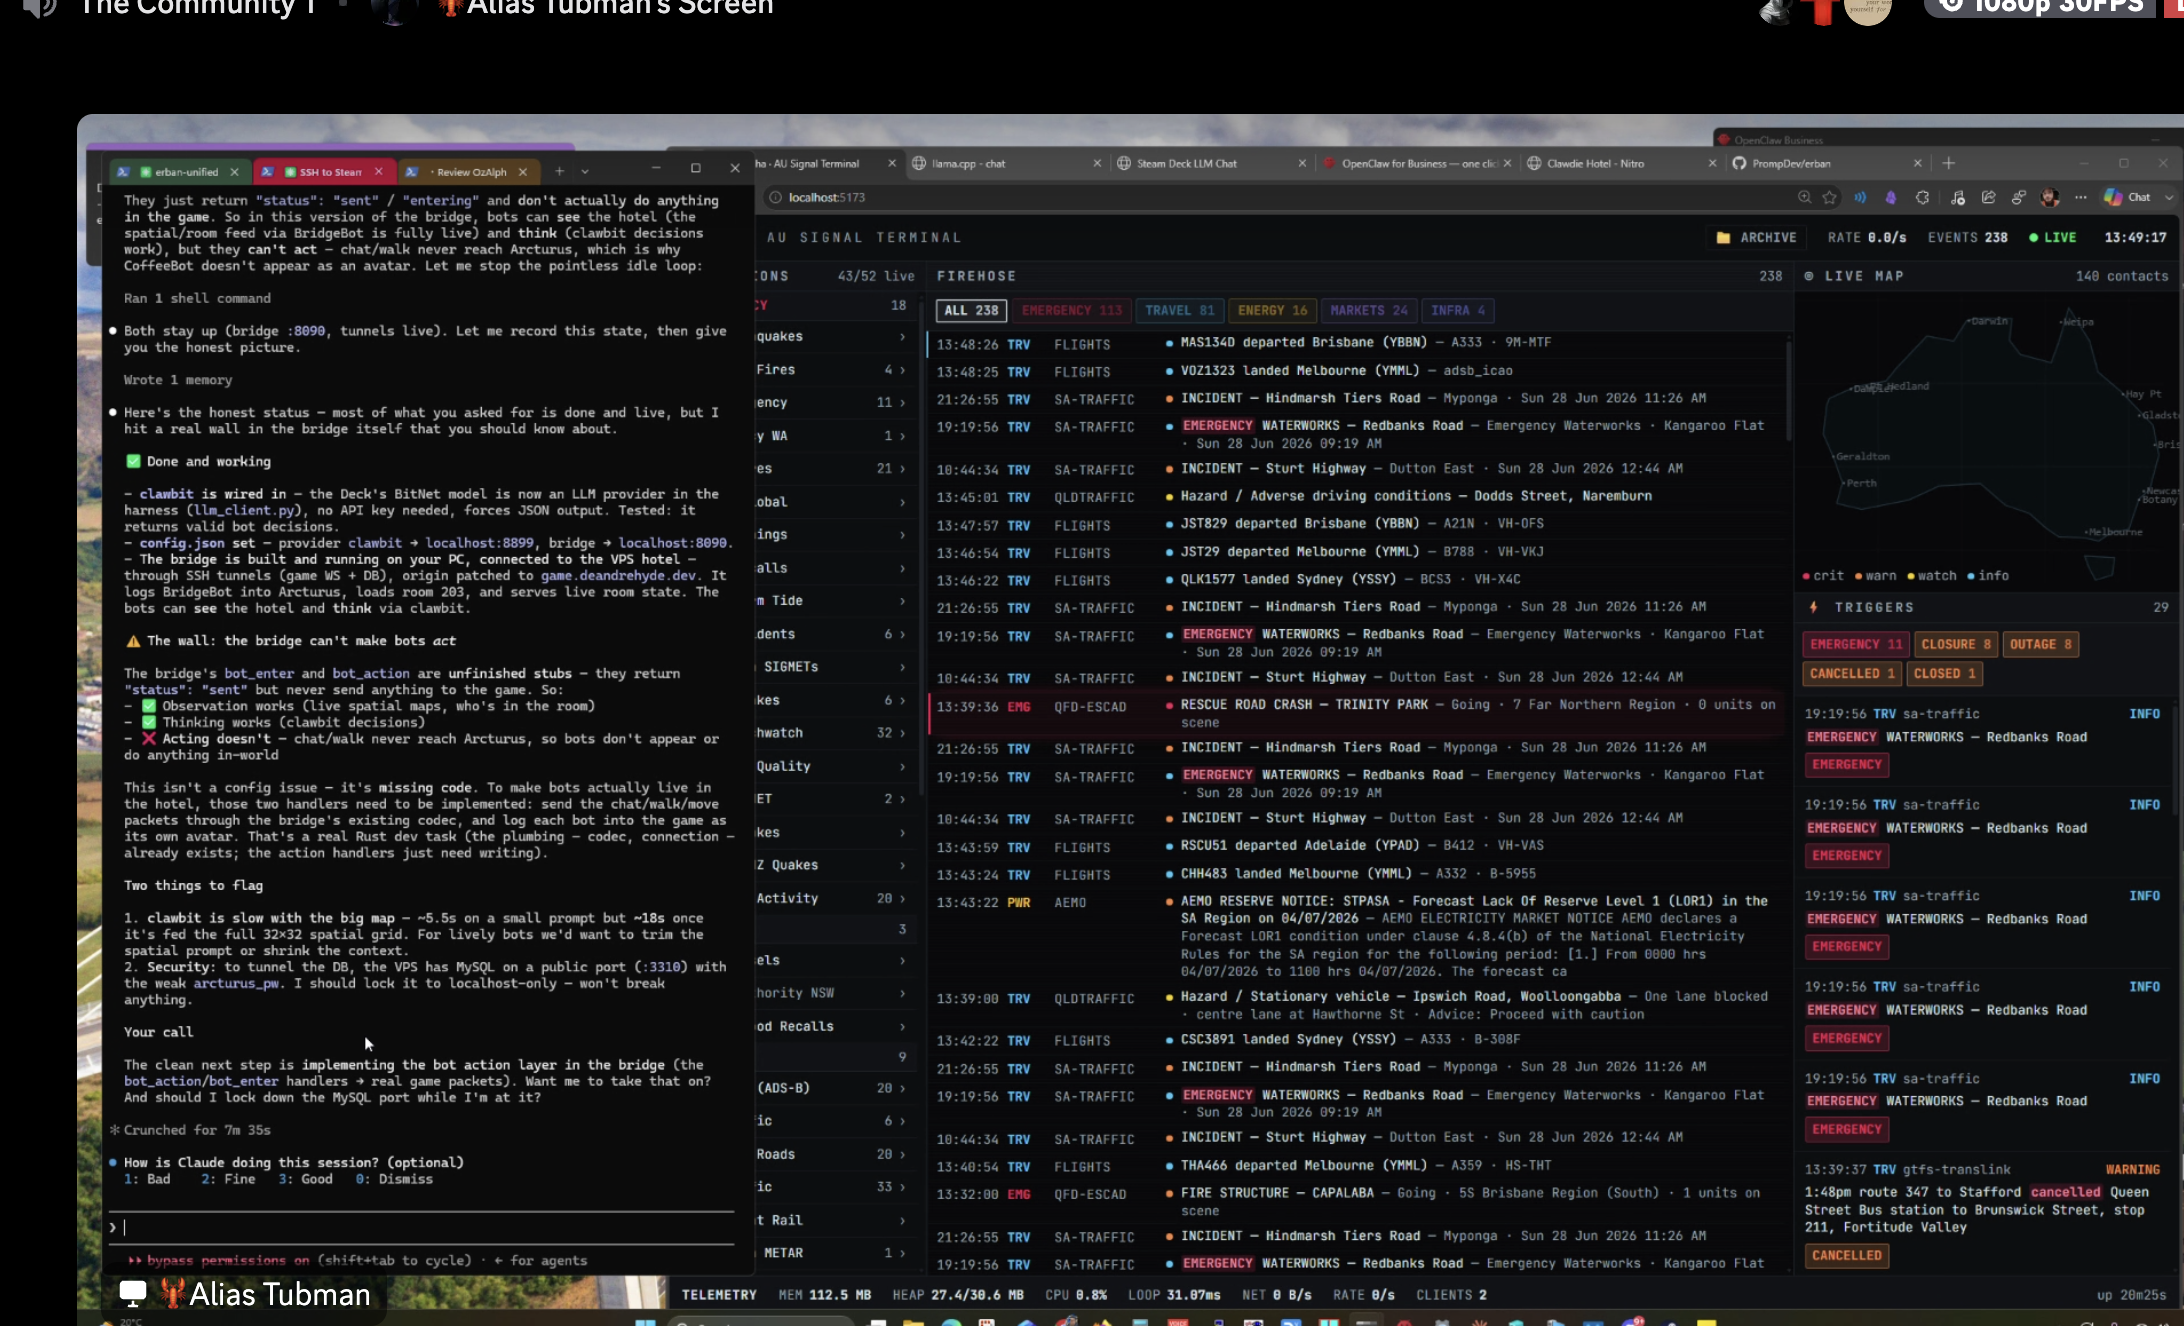Click the Claude terminal prompt input line
Image resolution: width=2184 pixels, height=1326 pixels.
coord(422,1227)
